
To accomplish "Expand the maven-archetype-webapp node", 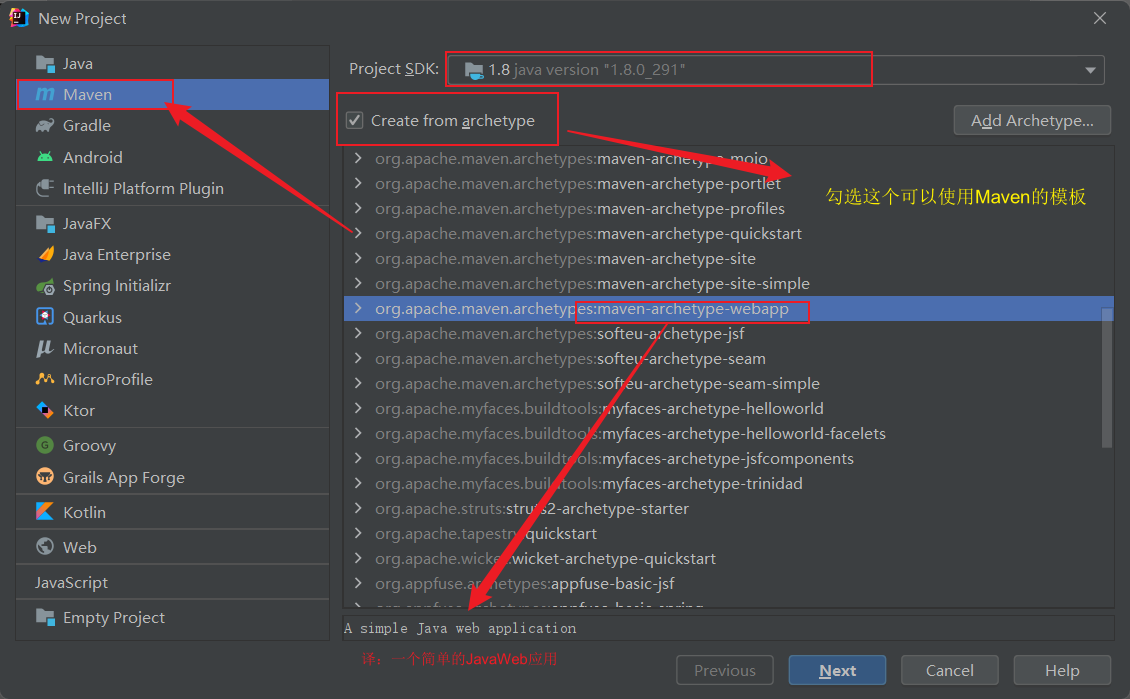I will point(358,308).
